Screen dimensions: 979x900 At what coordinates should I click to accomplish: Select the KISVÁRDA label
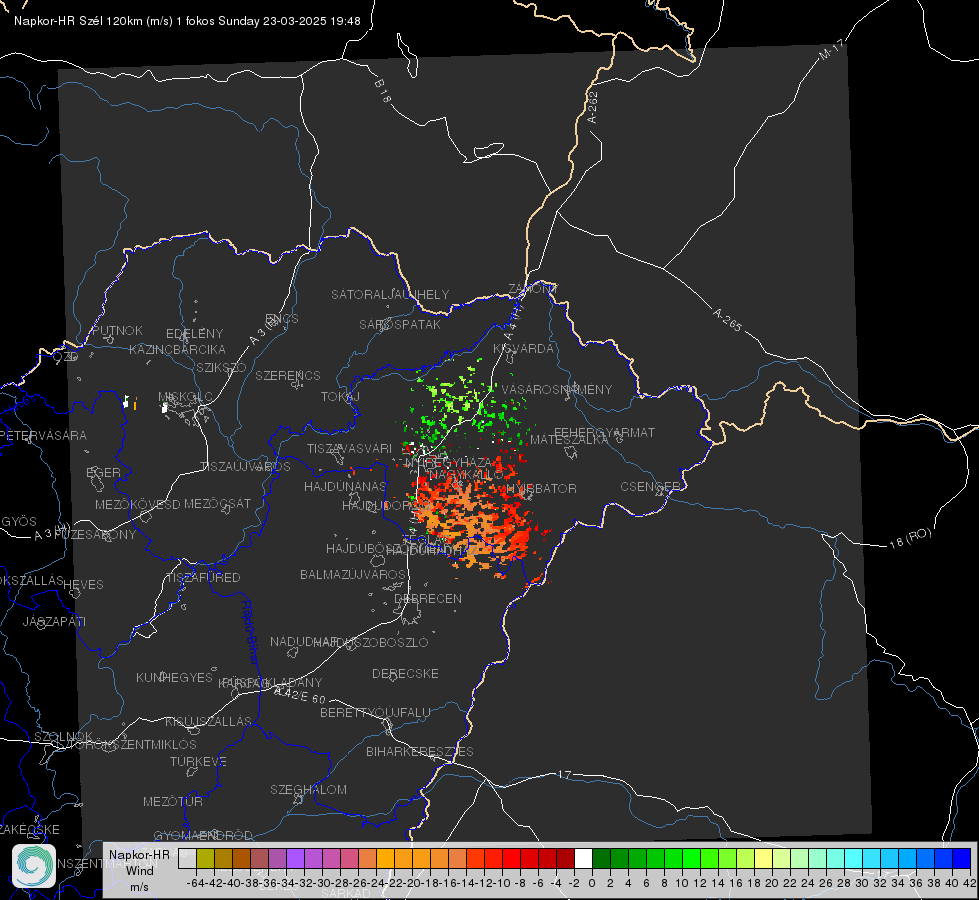pyautogui.click(x=523, y=349)
